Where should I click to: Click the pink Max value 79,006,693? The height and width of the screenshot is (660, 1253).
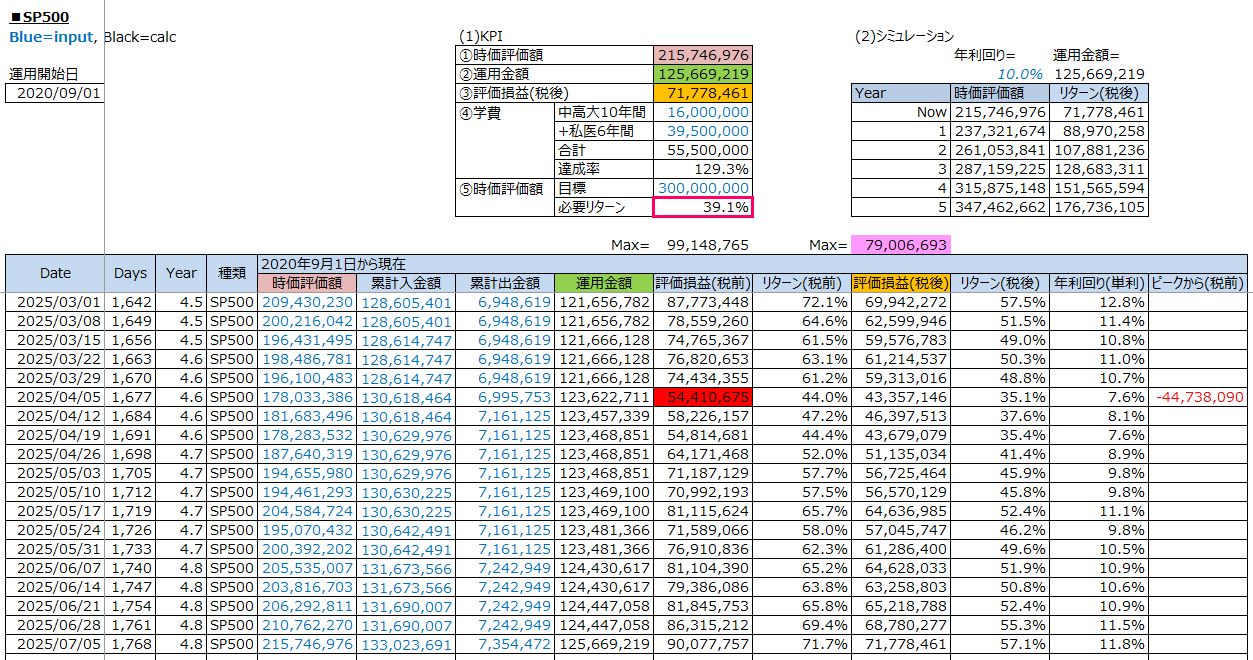[x=900, y=244]
